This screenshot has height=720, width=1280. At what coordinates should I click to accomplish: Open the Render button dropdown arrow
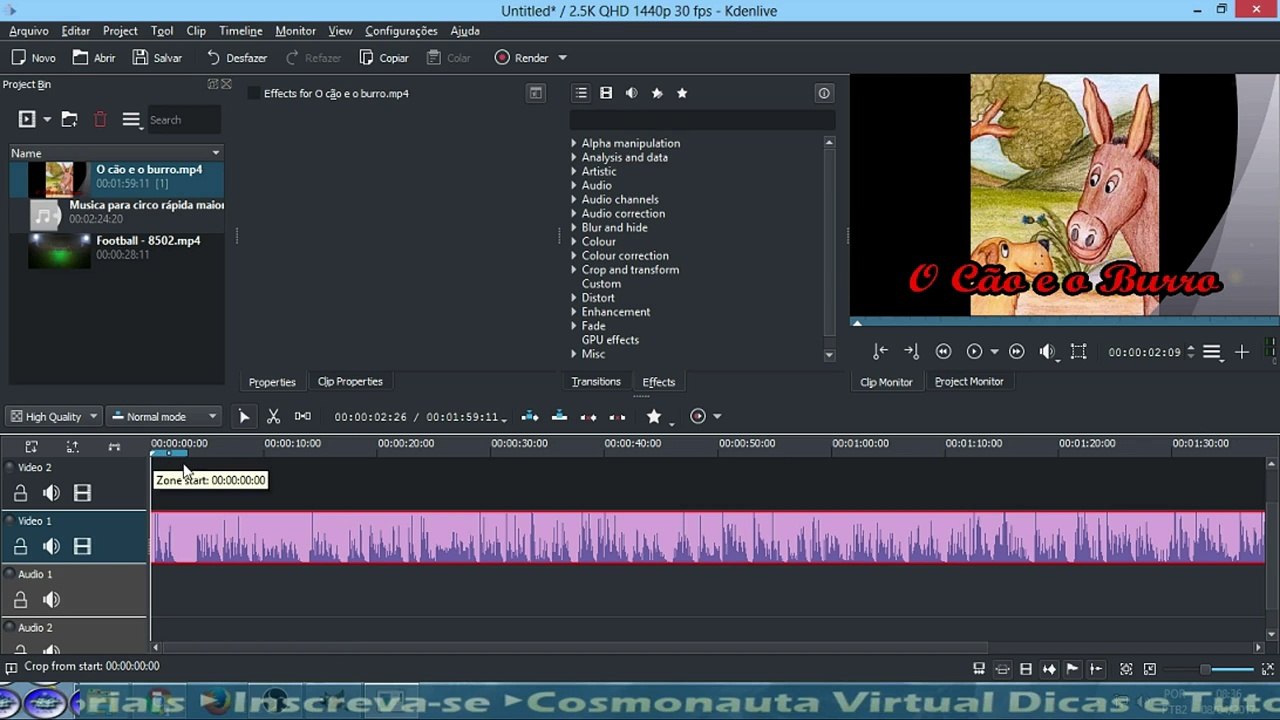[562, 58]
